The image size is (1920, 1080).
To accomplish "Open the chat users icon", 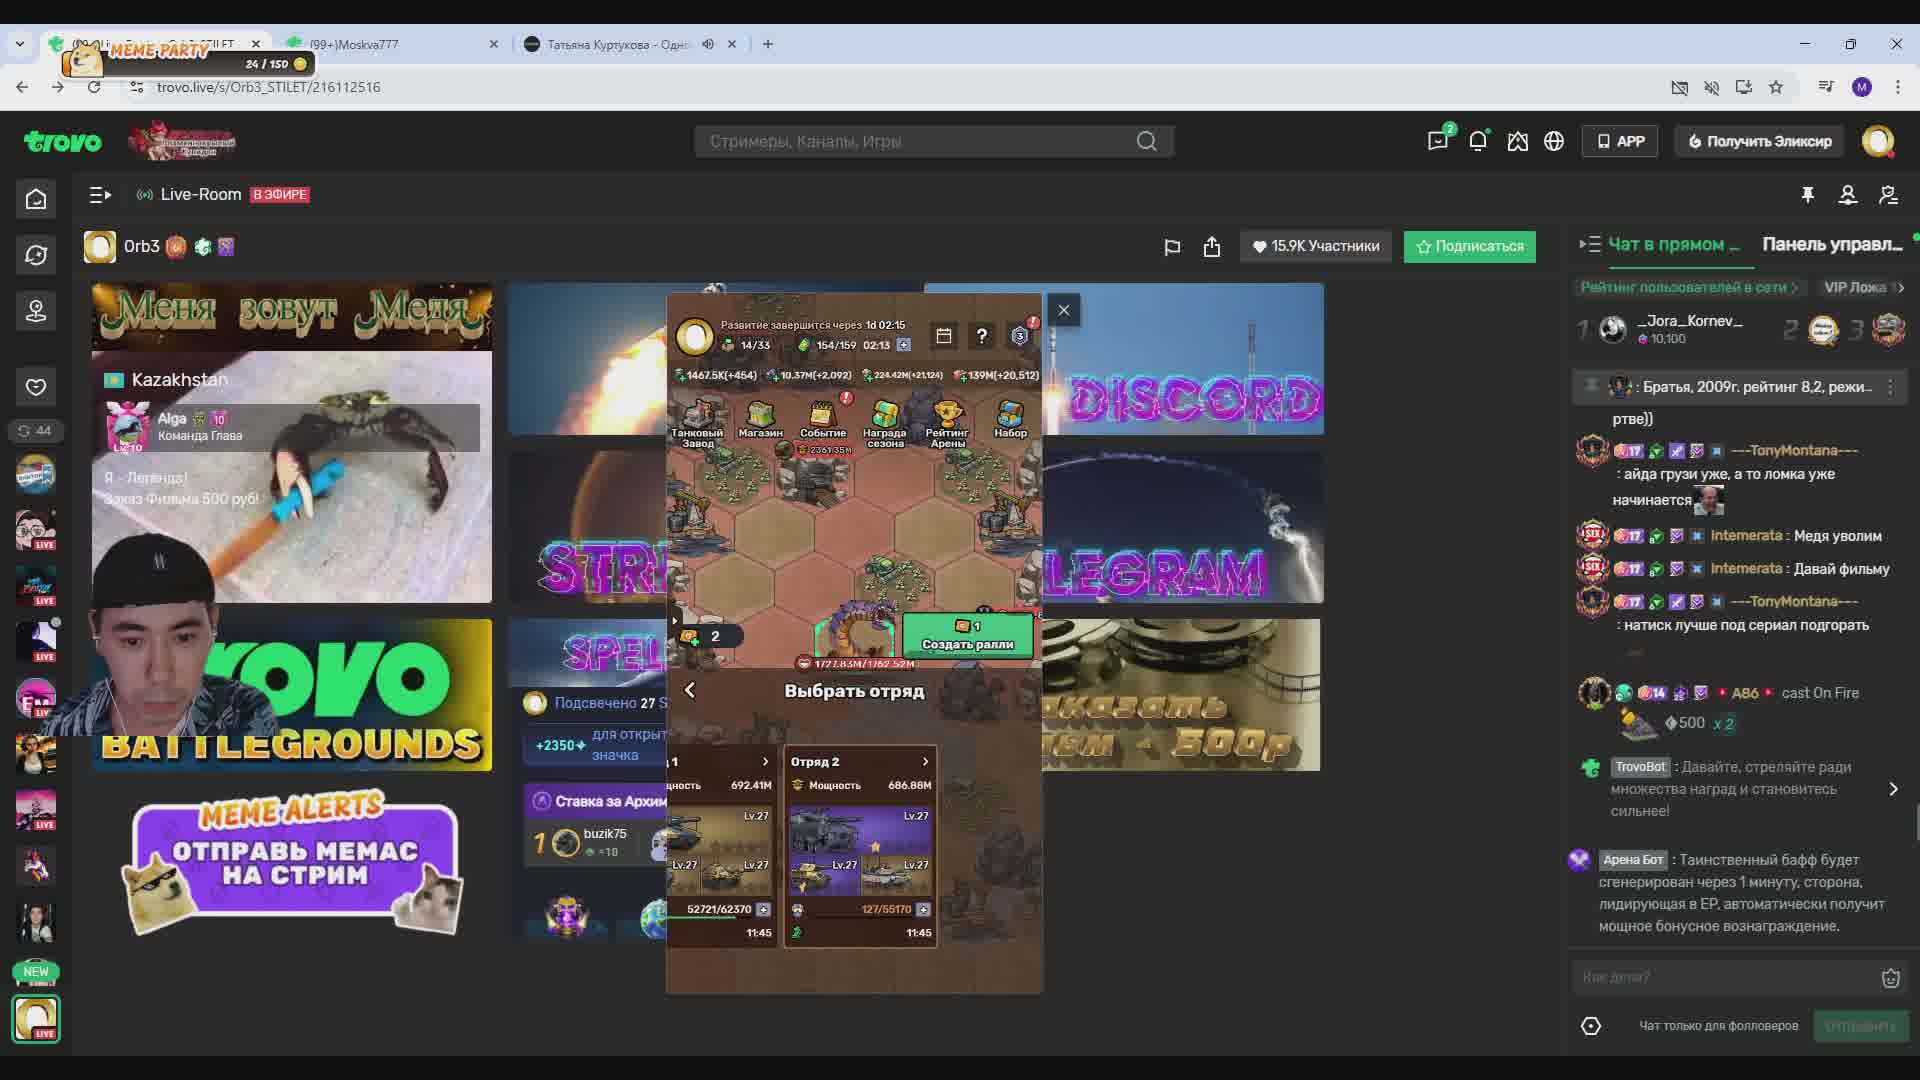I will click(x=1848, y=195).
